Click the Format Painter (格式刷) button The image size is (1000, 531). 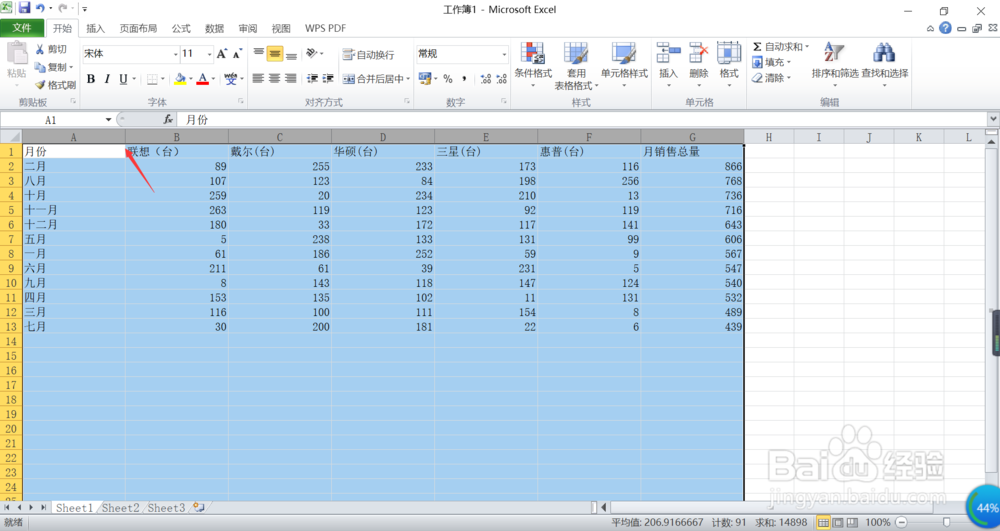pos(55,85)
